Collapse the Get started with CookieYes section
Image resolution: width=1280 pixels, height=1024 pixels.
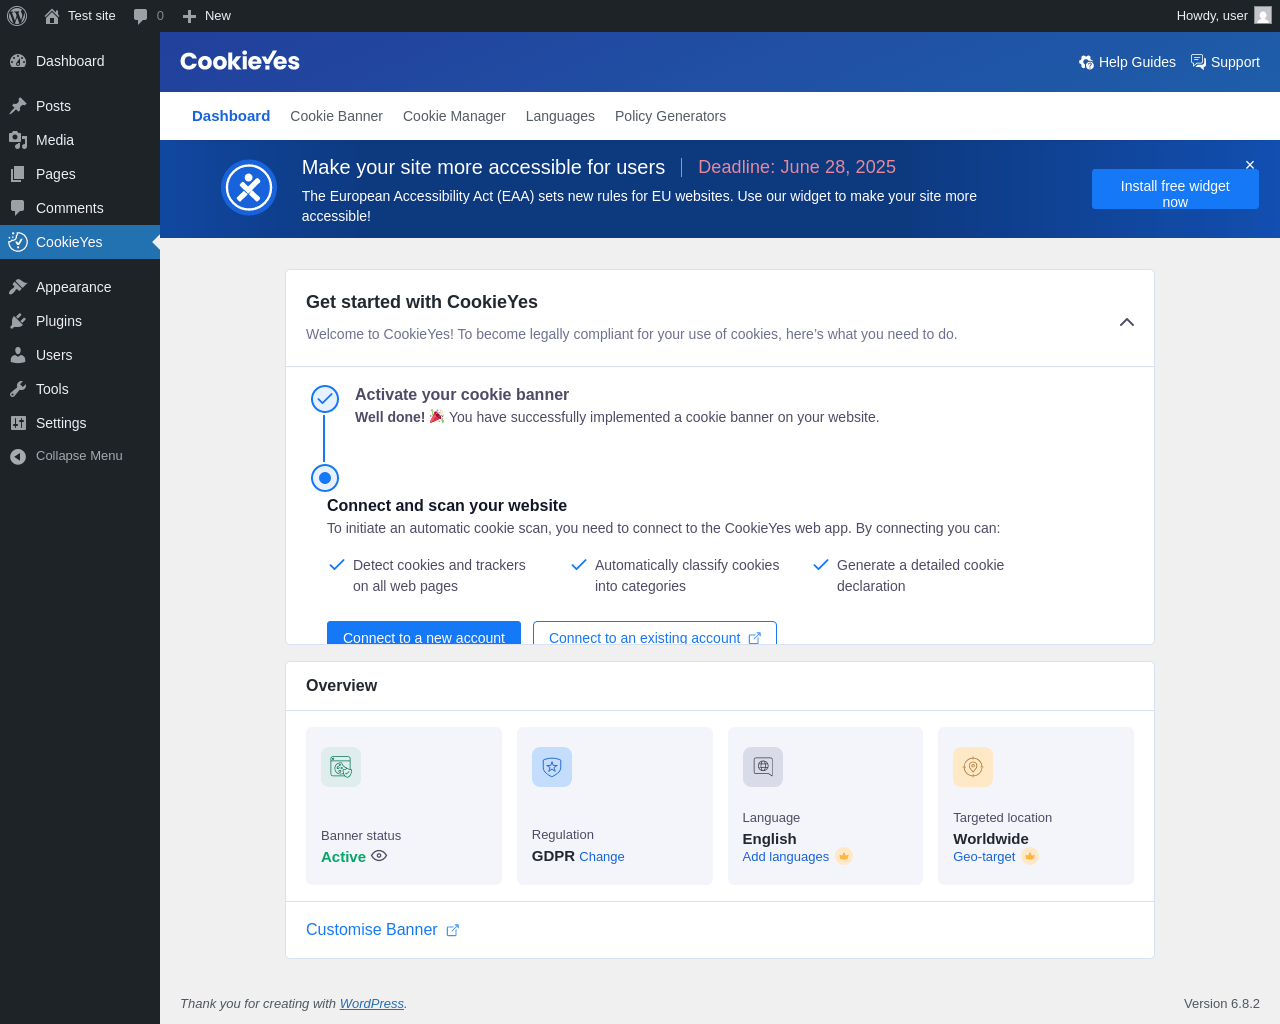pyautogui.click(x=1127, y=322)
